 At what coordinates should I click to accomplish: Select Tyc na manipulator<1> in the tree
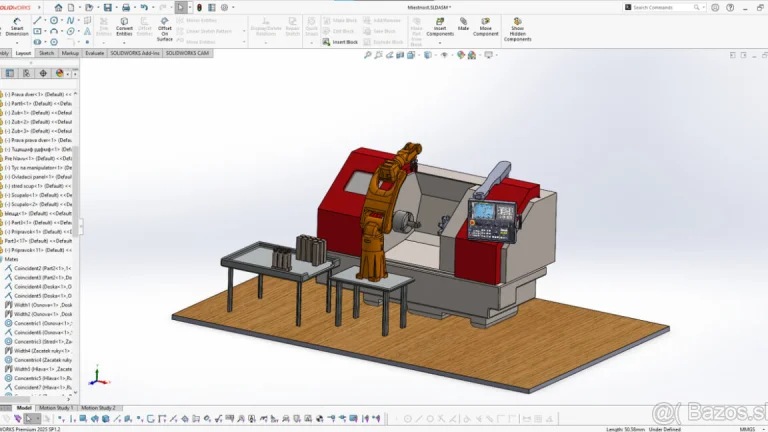point(38,168)
